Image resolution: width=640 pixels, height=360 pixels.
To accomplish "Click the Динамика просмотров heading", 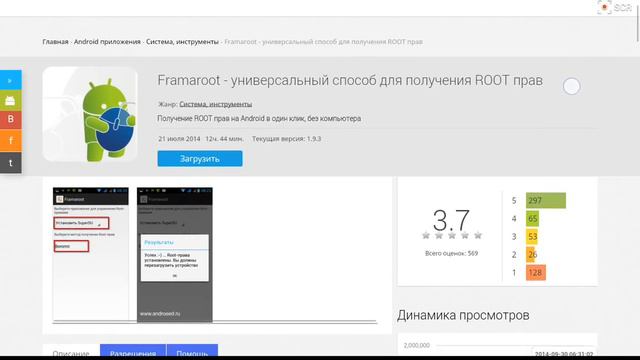I will click(x=463, y=315).
